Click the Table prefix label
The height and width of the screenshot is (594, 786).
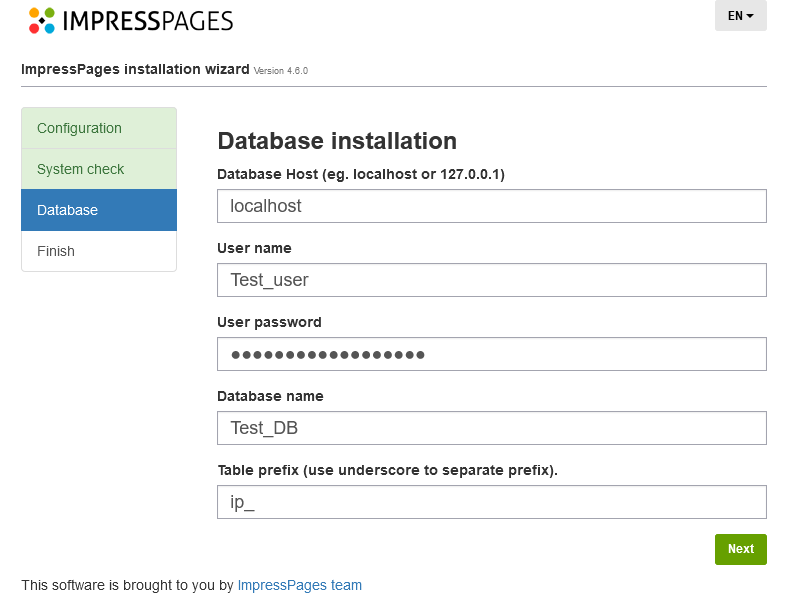[x=387, y=470]
